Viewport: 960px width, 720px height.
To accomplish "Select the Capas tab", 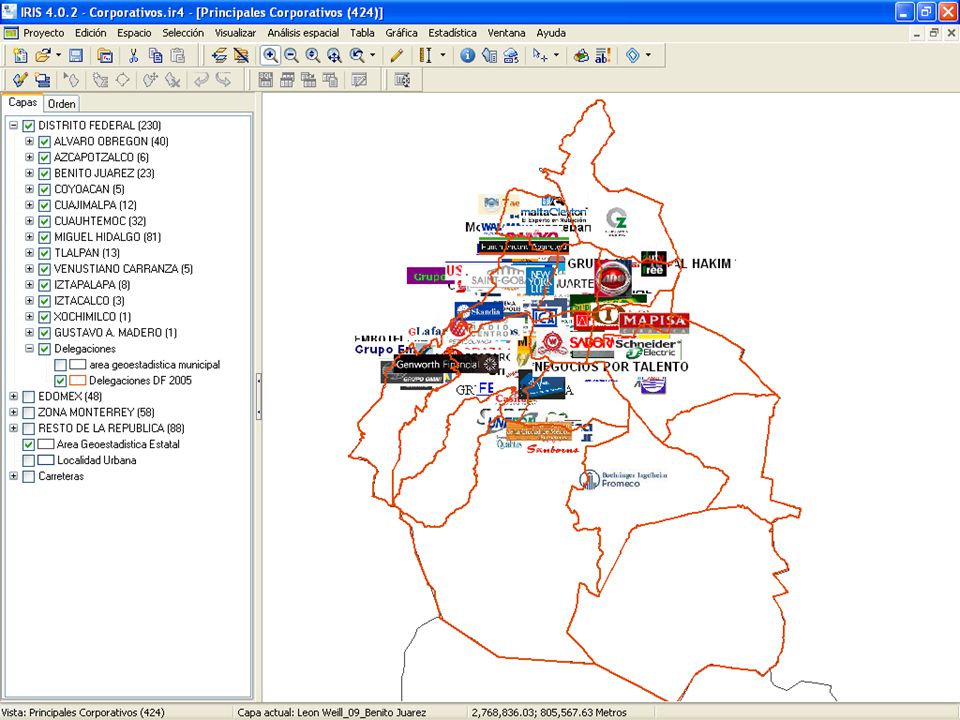I will pyautogui.click(x=23, y=102).
